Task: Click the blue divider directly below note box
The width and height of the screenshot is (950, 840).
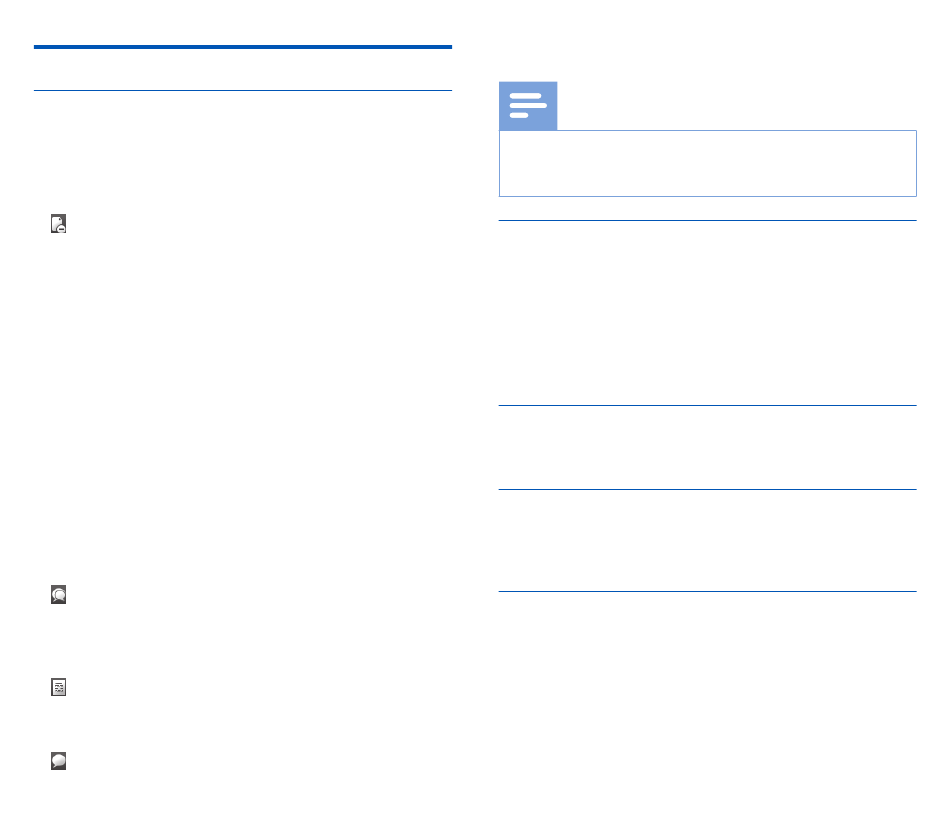Action: pos(707,221)
